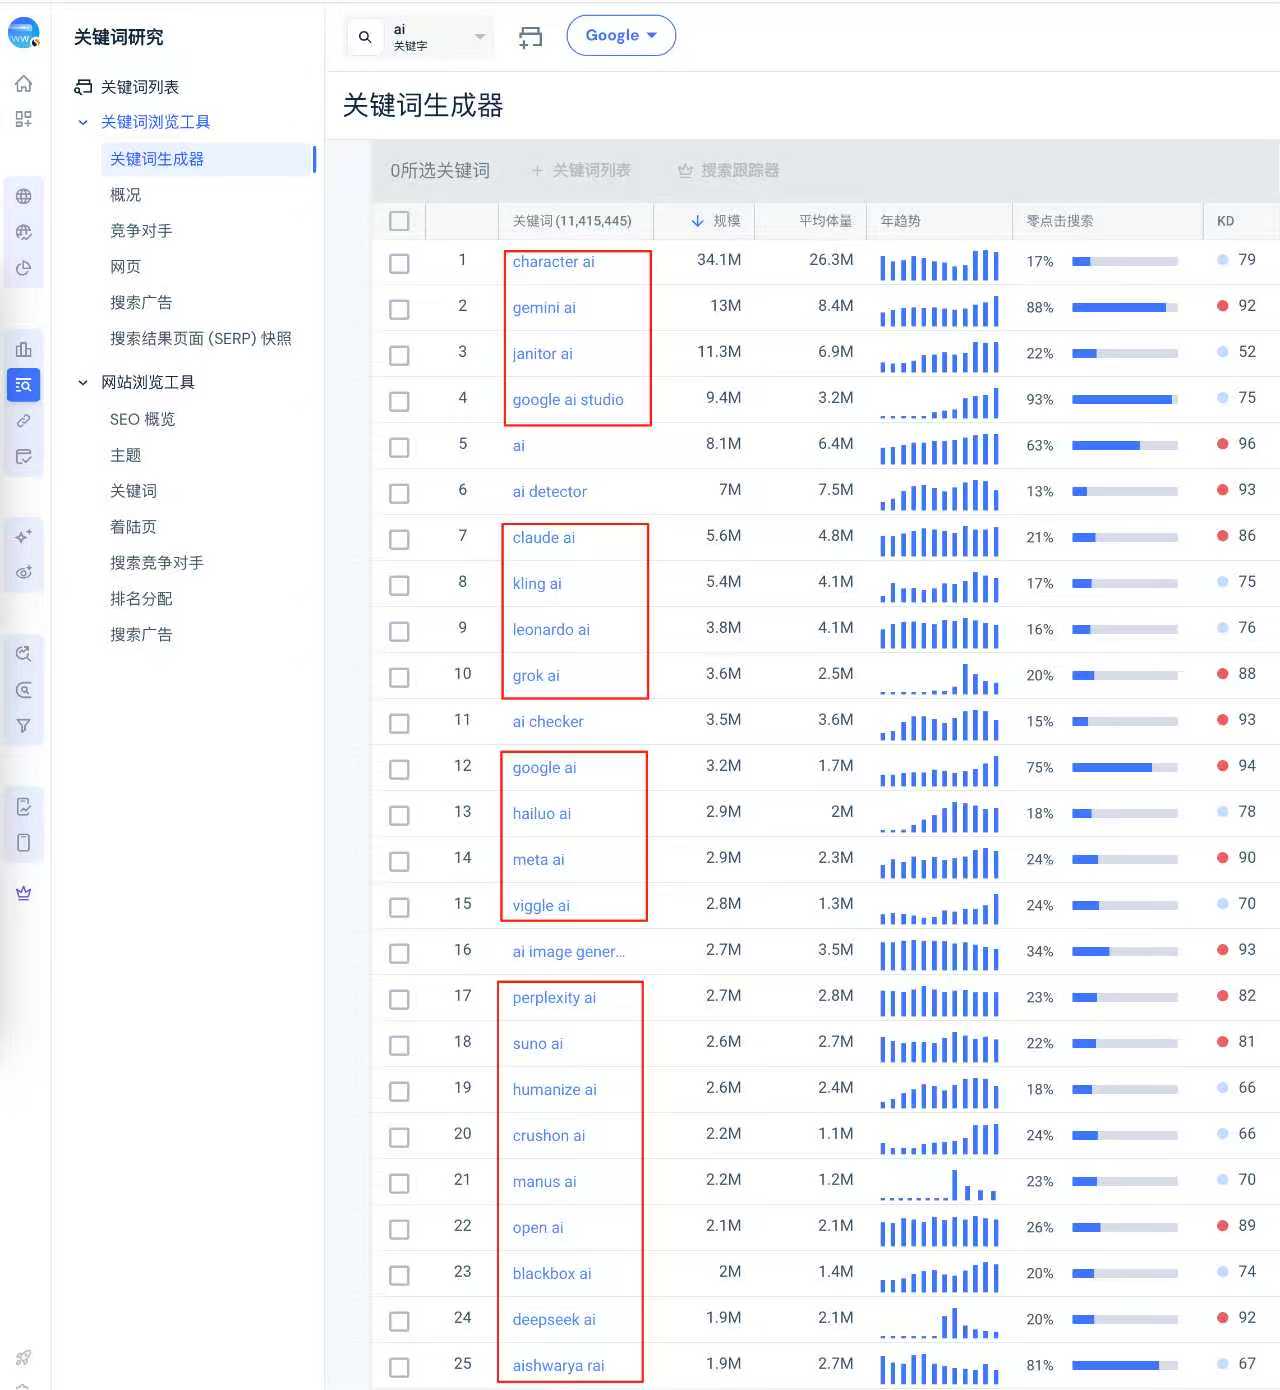Click the yearly trend chart for manus ai
The width and height of the screenshot is (1280, 1390).
tap(939, 1184)
